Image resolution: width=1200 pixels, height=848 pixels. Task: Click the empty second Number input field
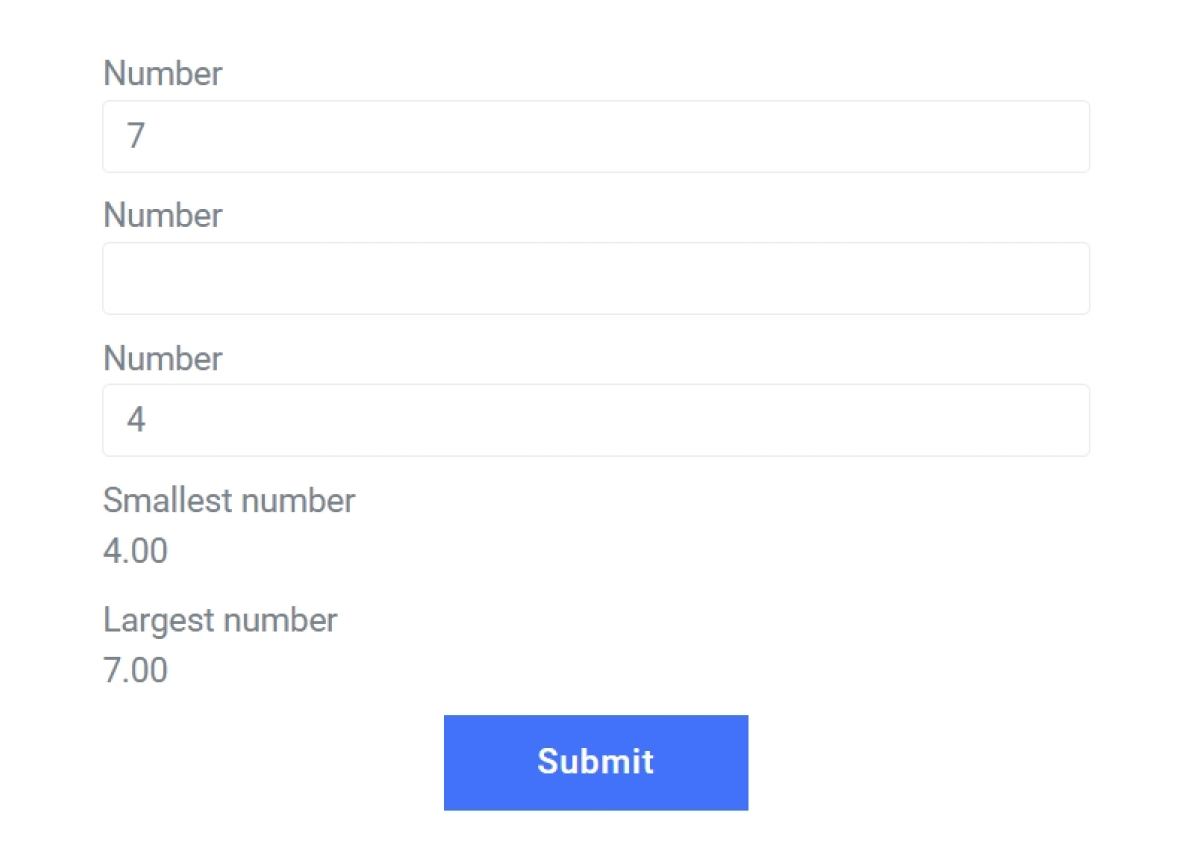[x=595, y=278]
